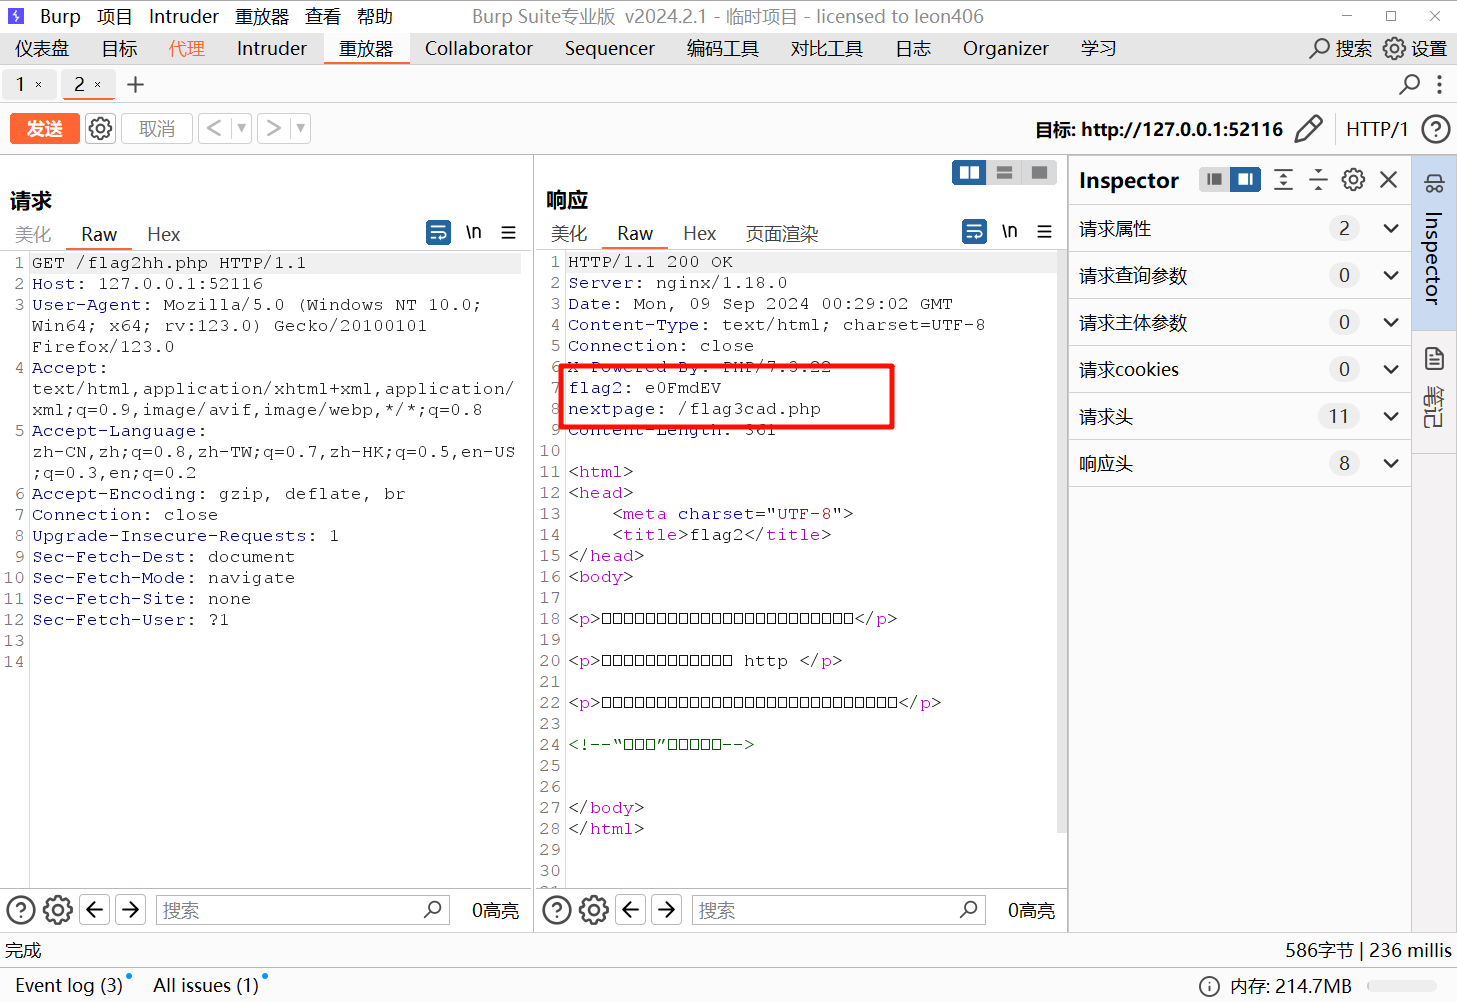This screenshot has width=1457, height=1002.
Task: Expand all Inspector sections icon
Action: pos(1283,179)
